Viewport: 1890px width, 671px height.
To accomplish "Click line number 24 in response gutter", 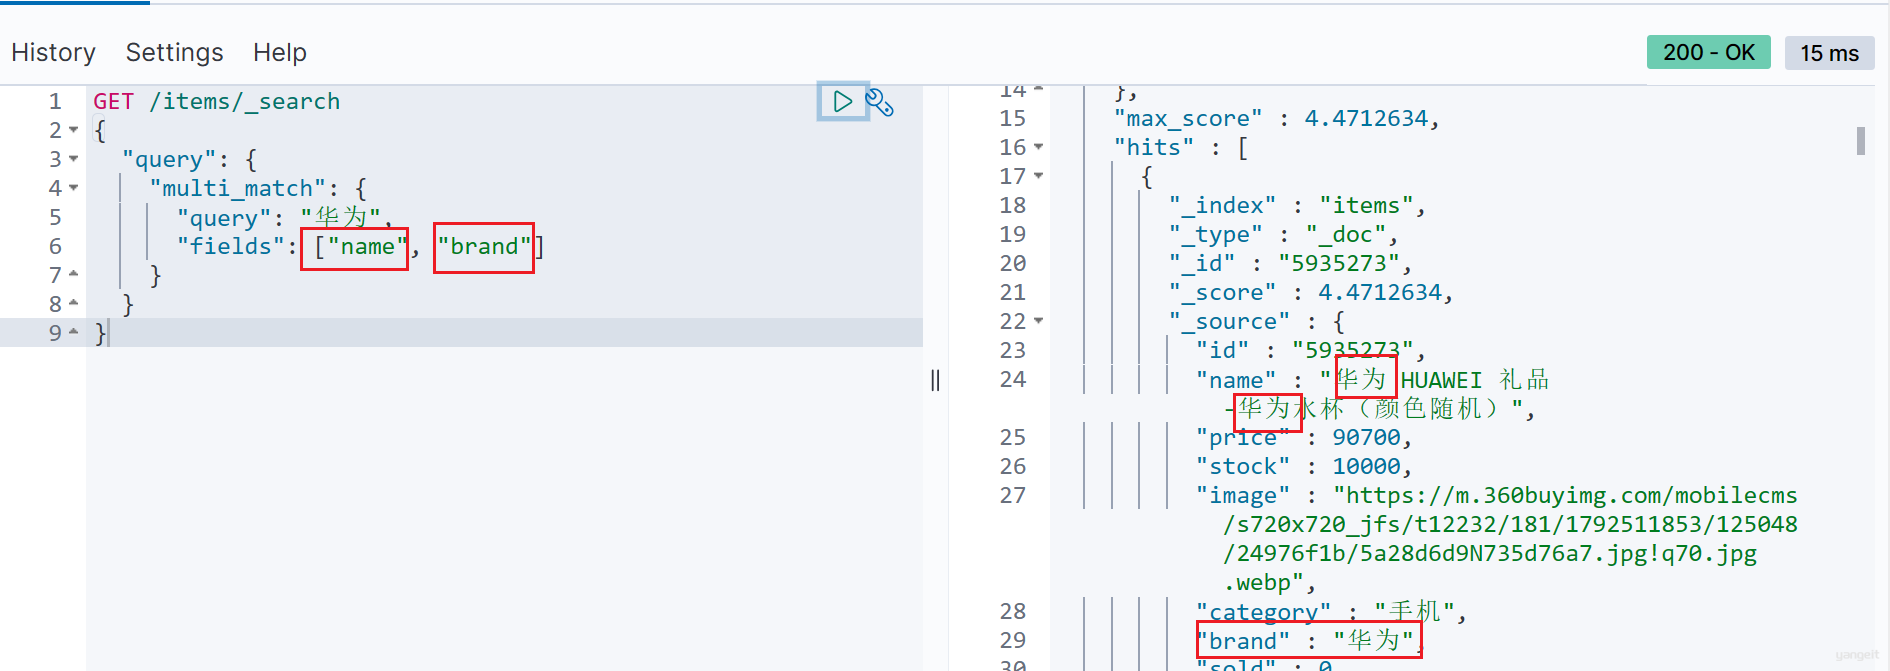I will 1013,379.
